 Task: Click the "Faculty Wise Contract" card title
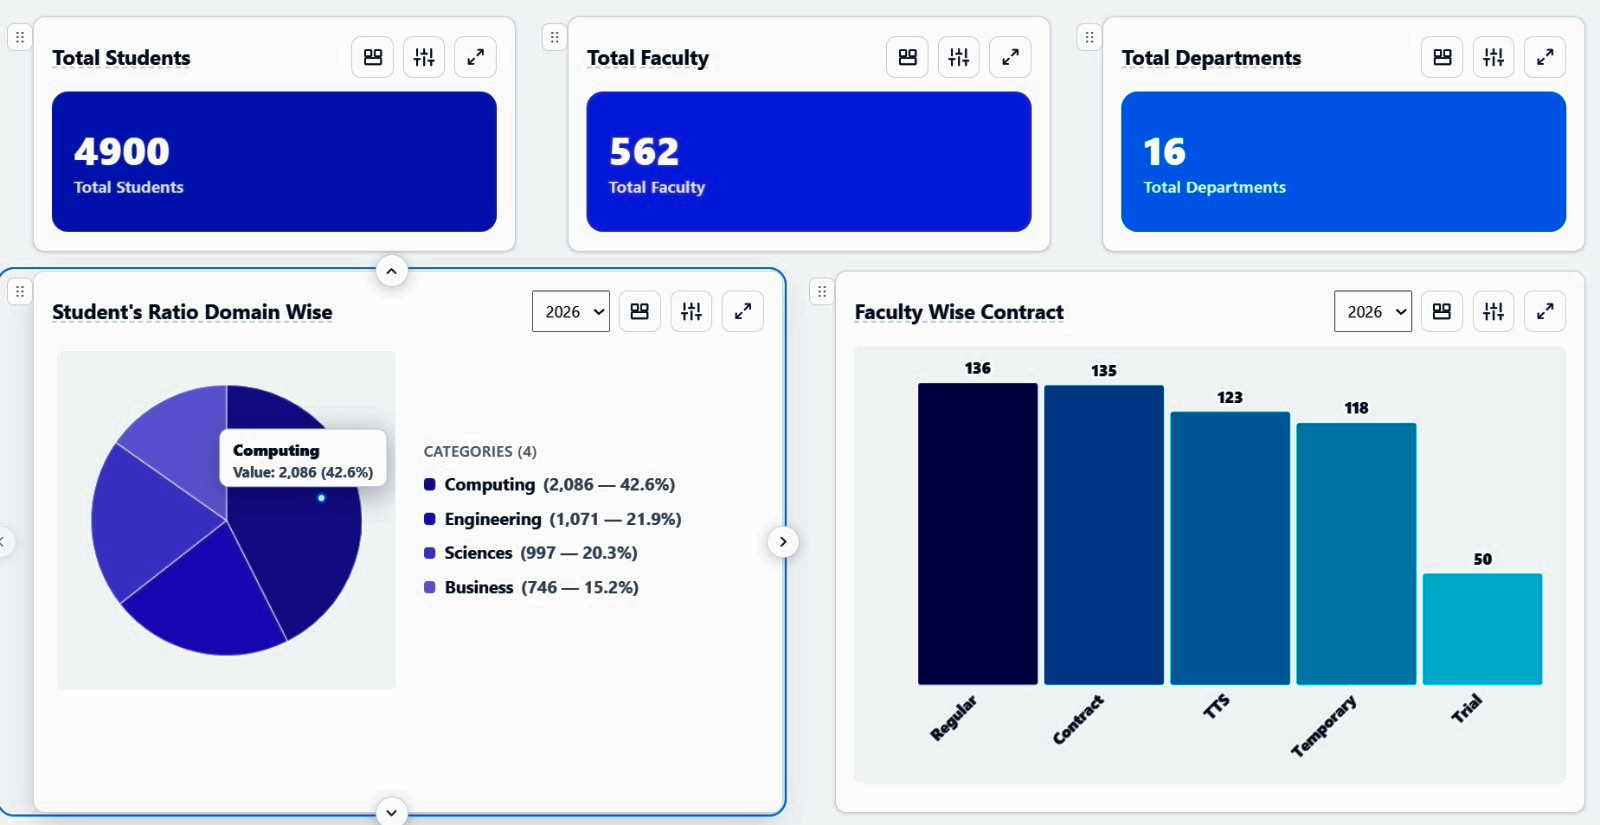[959, 312]
